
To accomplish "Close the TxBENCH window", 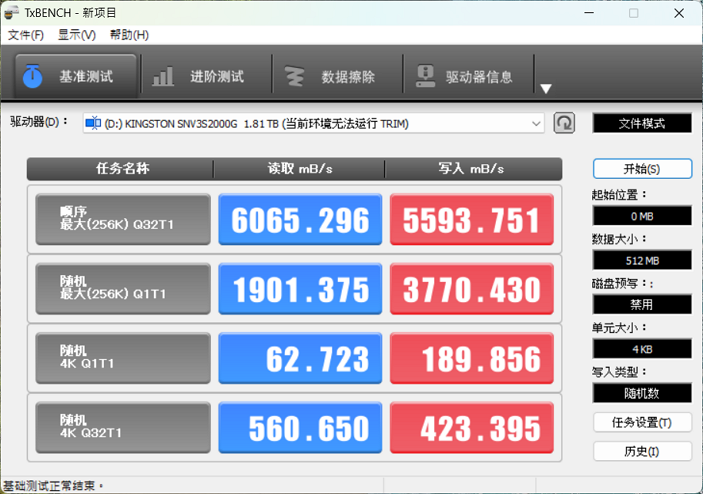I will (679, 13).
